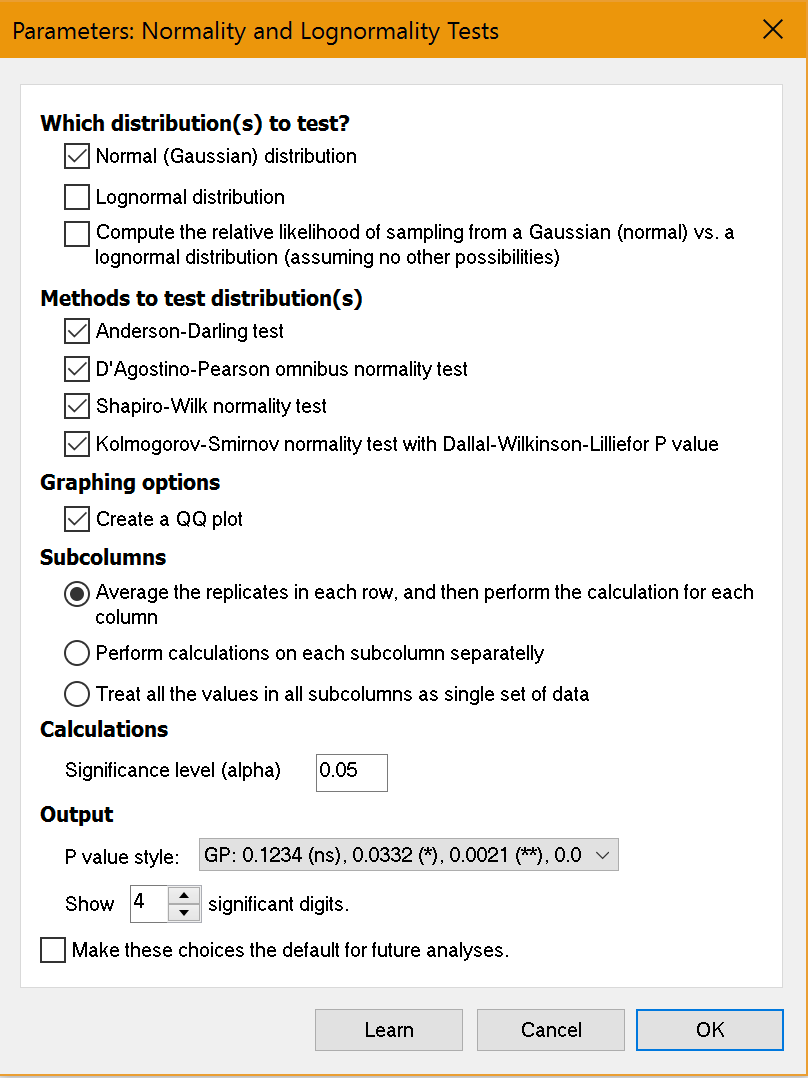Disable the Create a QQ plot option
This screenshot has width=808, height=1078.
tap(76, 518)
